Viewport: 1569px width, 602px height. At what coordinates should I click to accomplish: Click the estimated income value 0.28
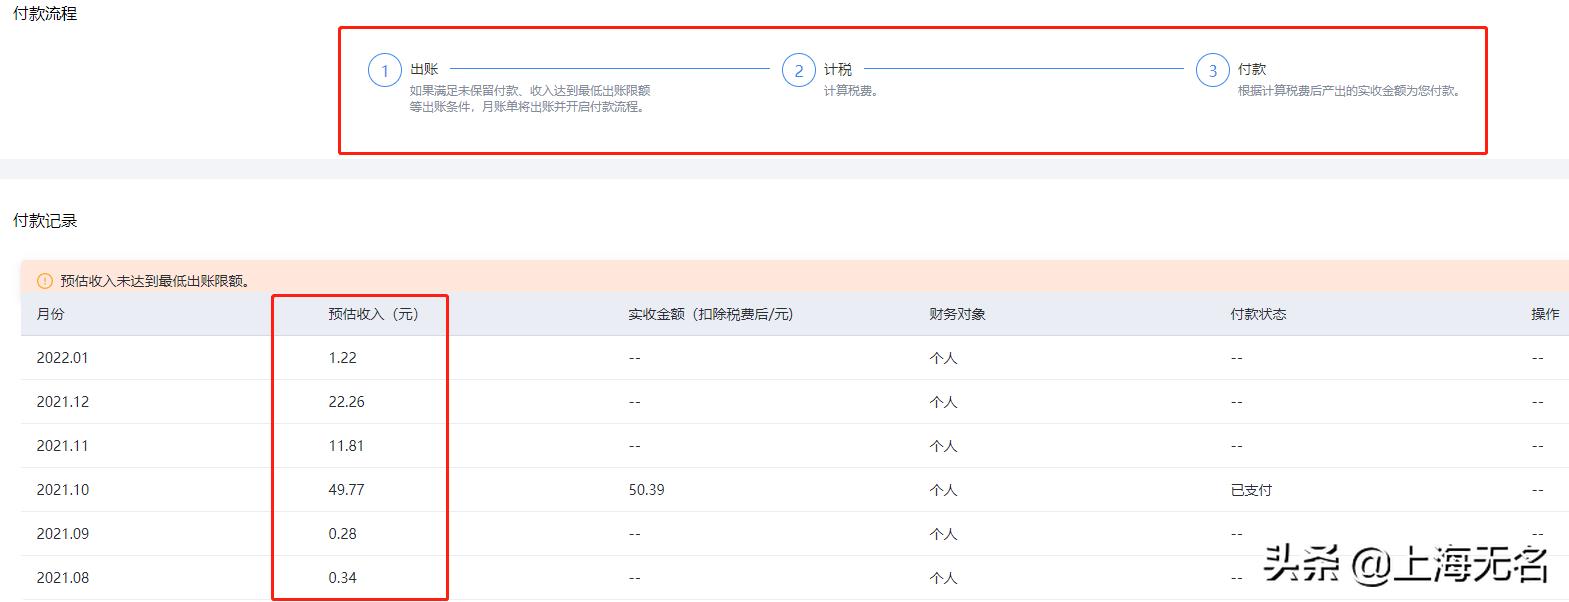pos(342,534)
